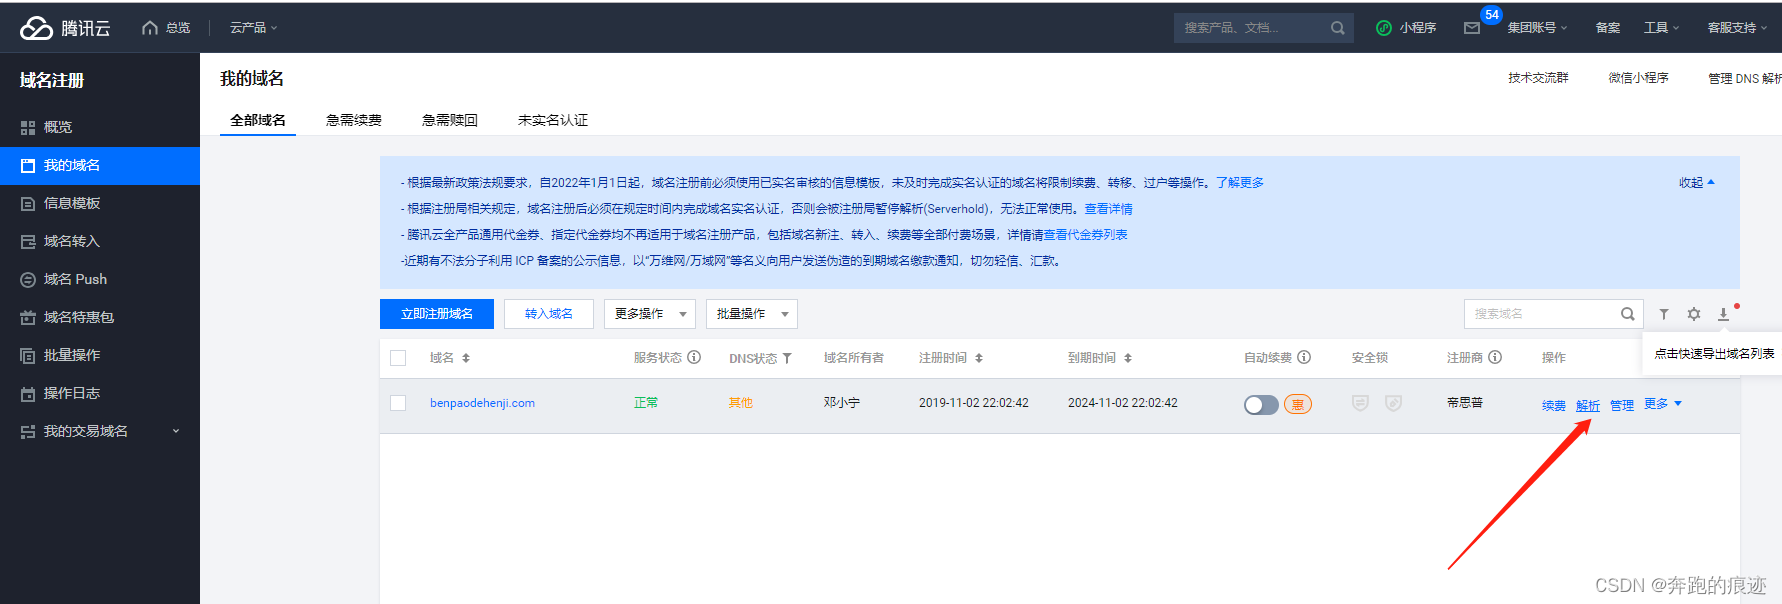
Task: Click the 立即注册域名 button
Action: tap(437, 314)
